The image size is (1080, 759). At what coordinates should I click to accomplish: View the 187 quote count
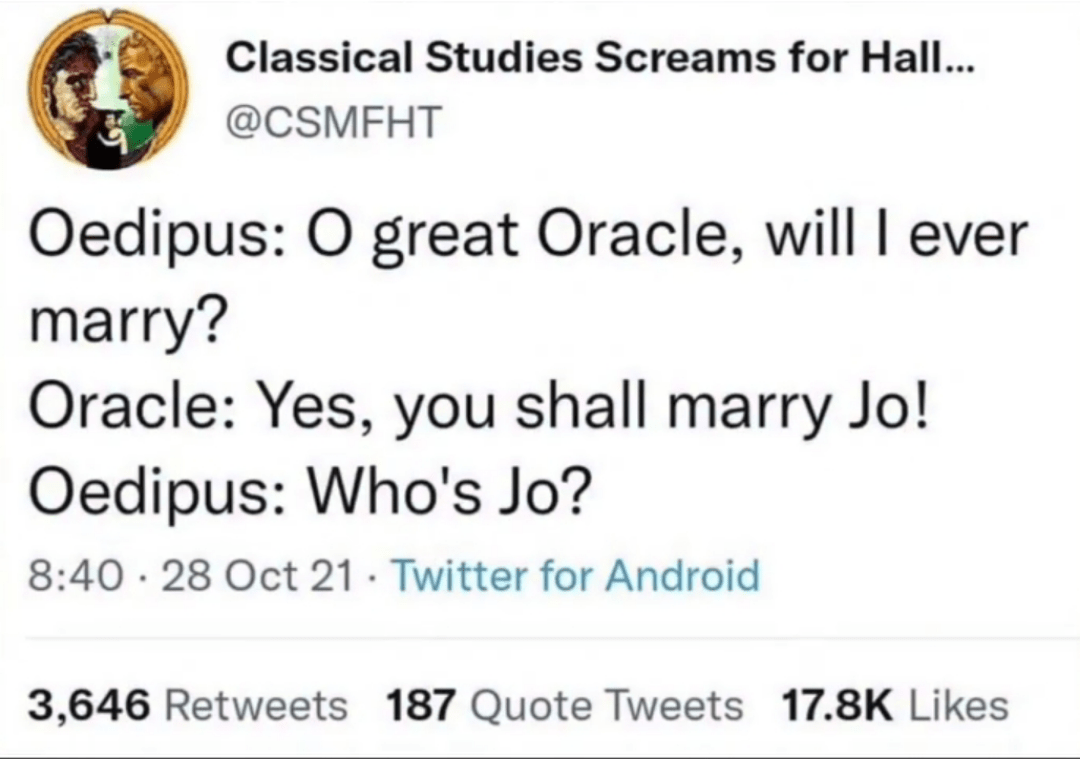point(421,707)
